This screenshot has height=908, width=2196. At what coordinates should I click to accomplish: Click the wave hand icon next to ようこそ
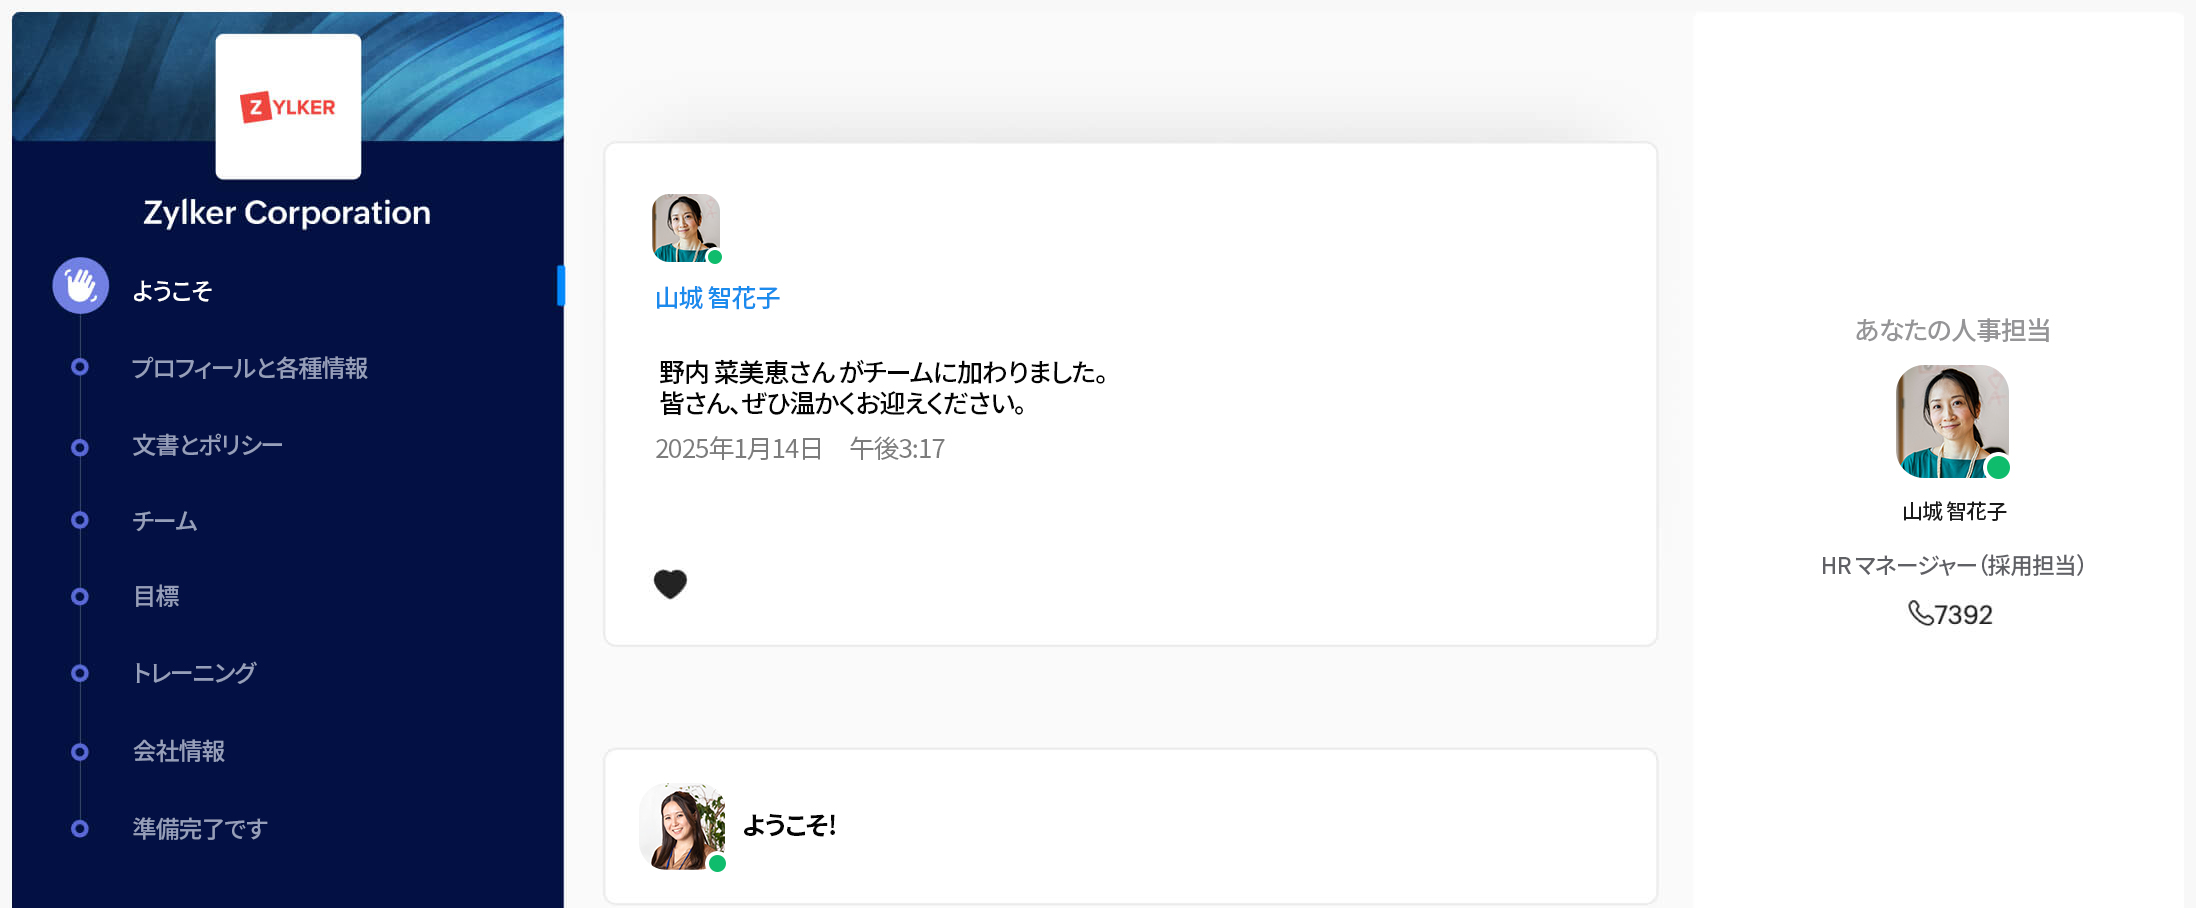[80, 285]
